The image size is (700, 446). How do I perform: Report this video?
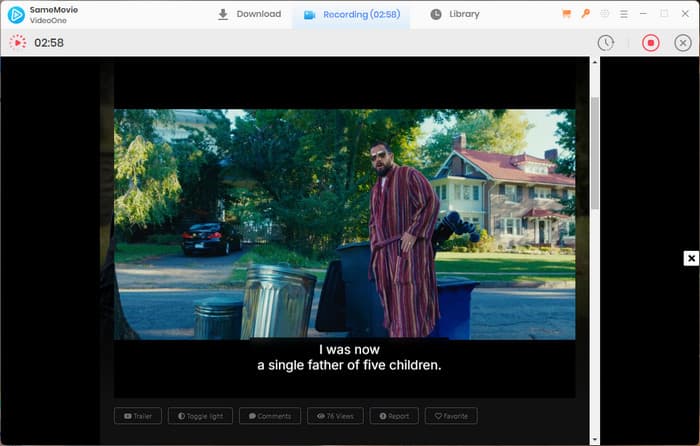[394, 416]
